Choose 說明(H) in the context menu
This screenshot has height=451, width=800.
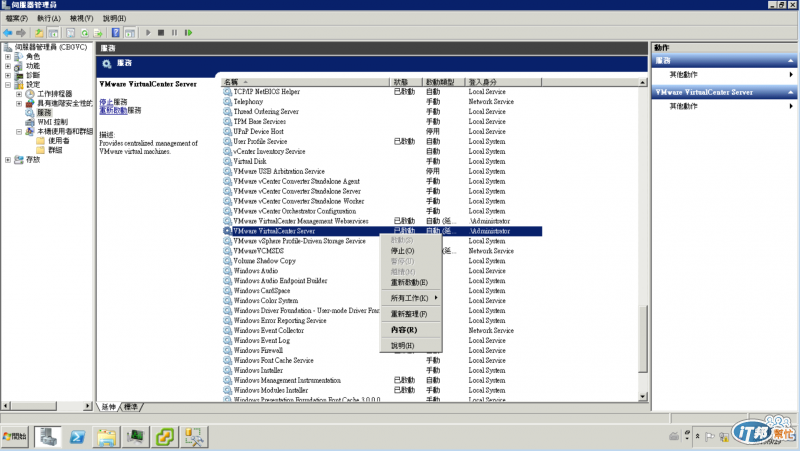(411, 346)
